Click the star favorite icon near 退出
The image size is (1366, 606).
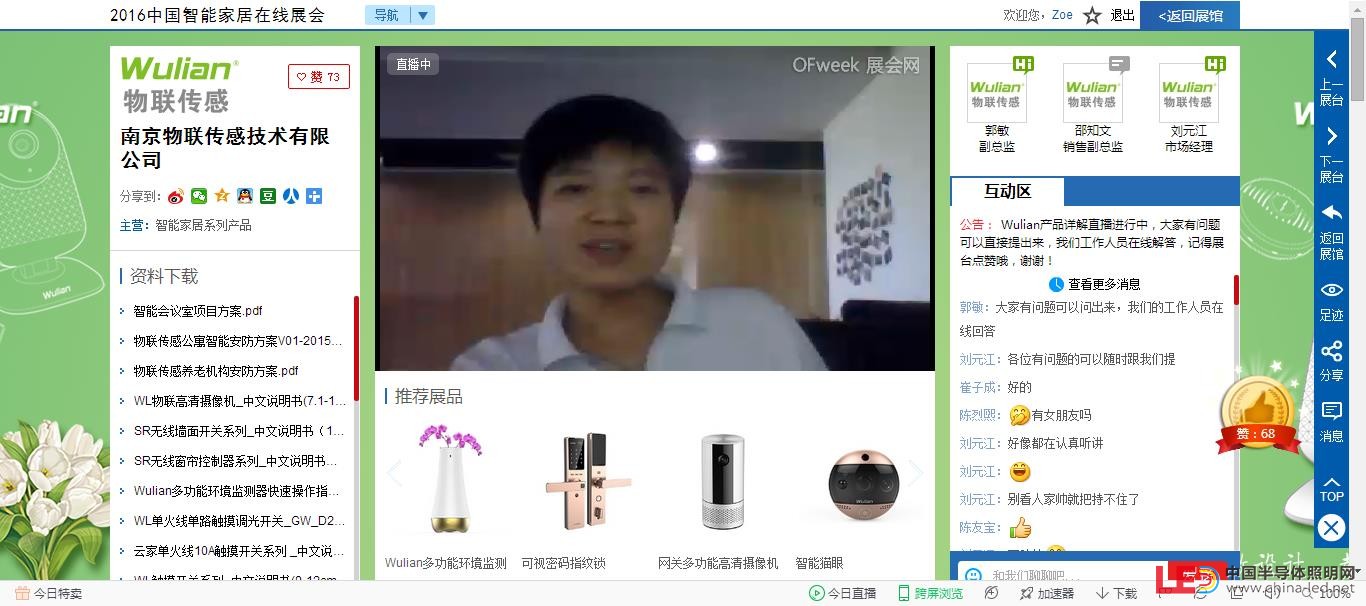point(1092,15)
